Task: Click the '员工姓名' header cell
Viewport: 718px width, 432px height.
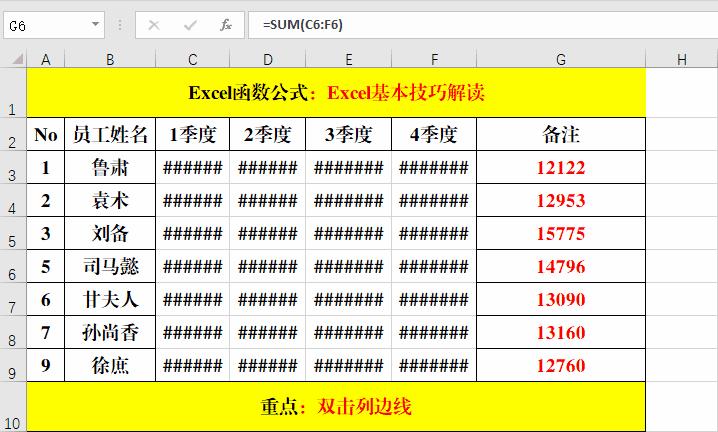Action: point(110,134)
